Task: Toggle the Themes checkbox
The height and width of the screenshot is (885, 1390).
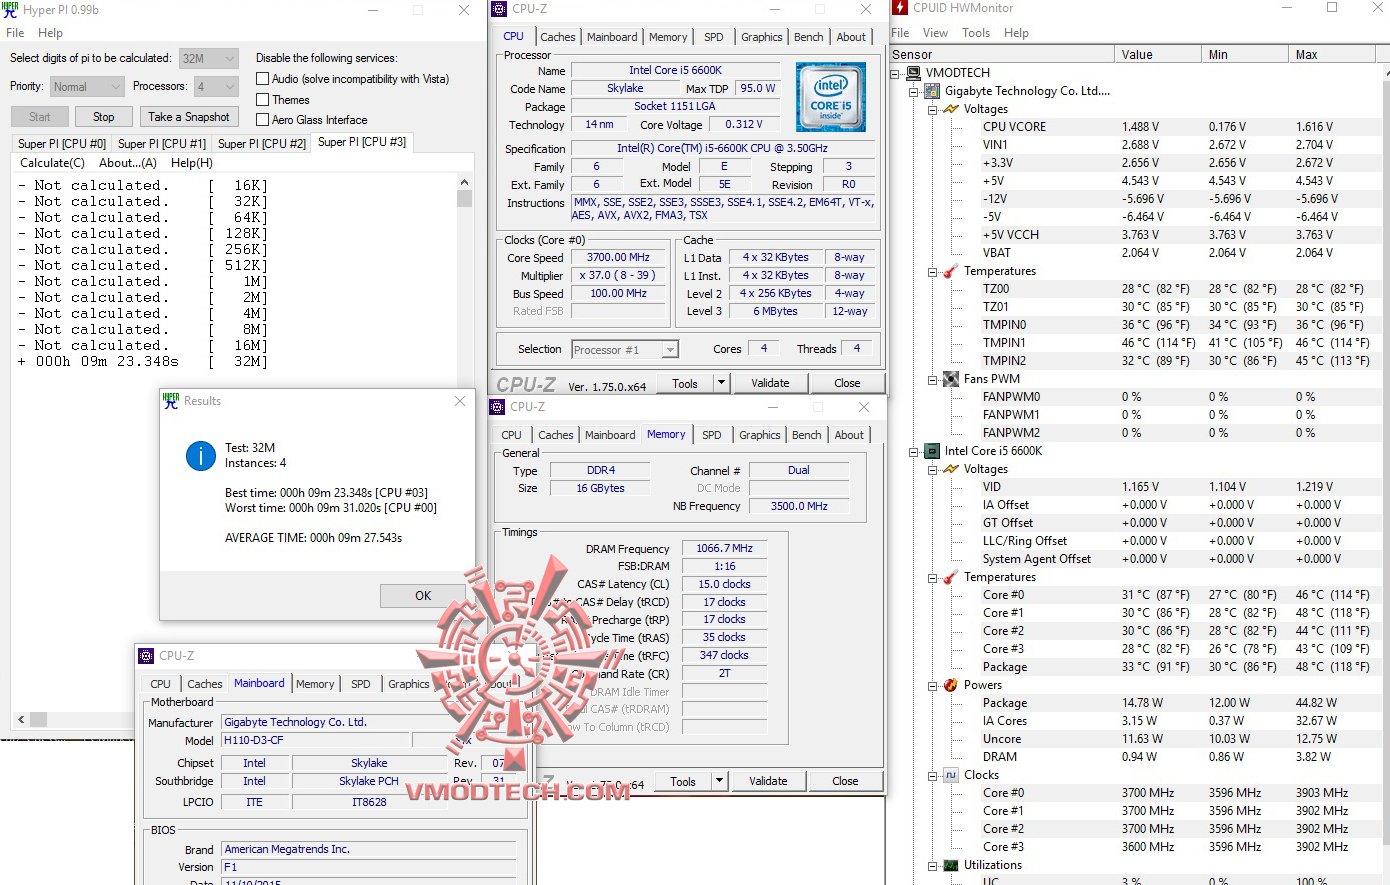Action: pos(263,100)
